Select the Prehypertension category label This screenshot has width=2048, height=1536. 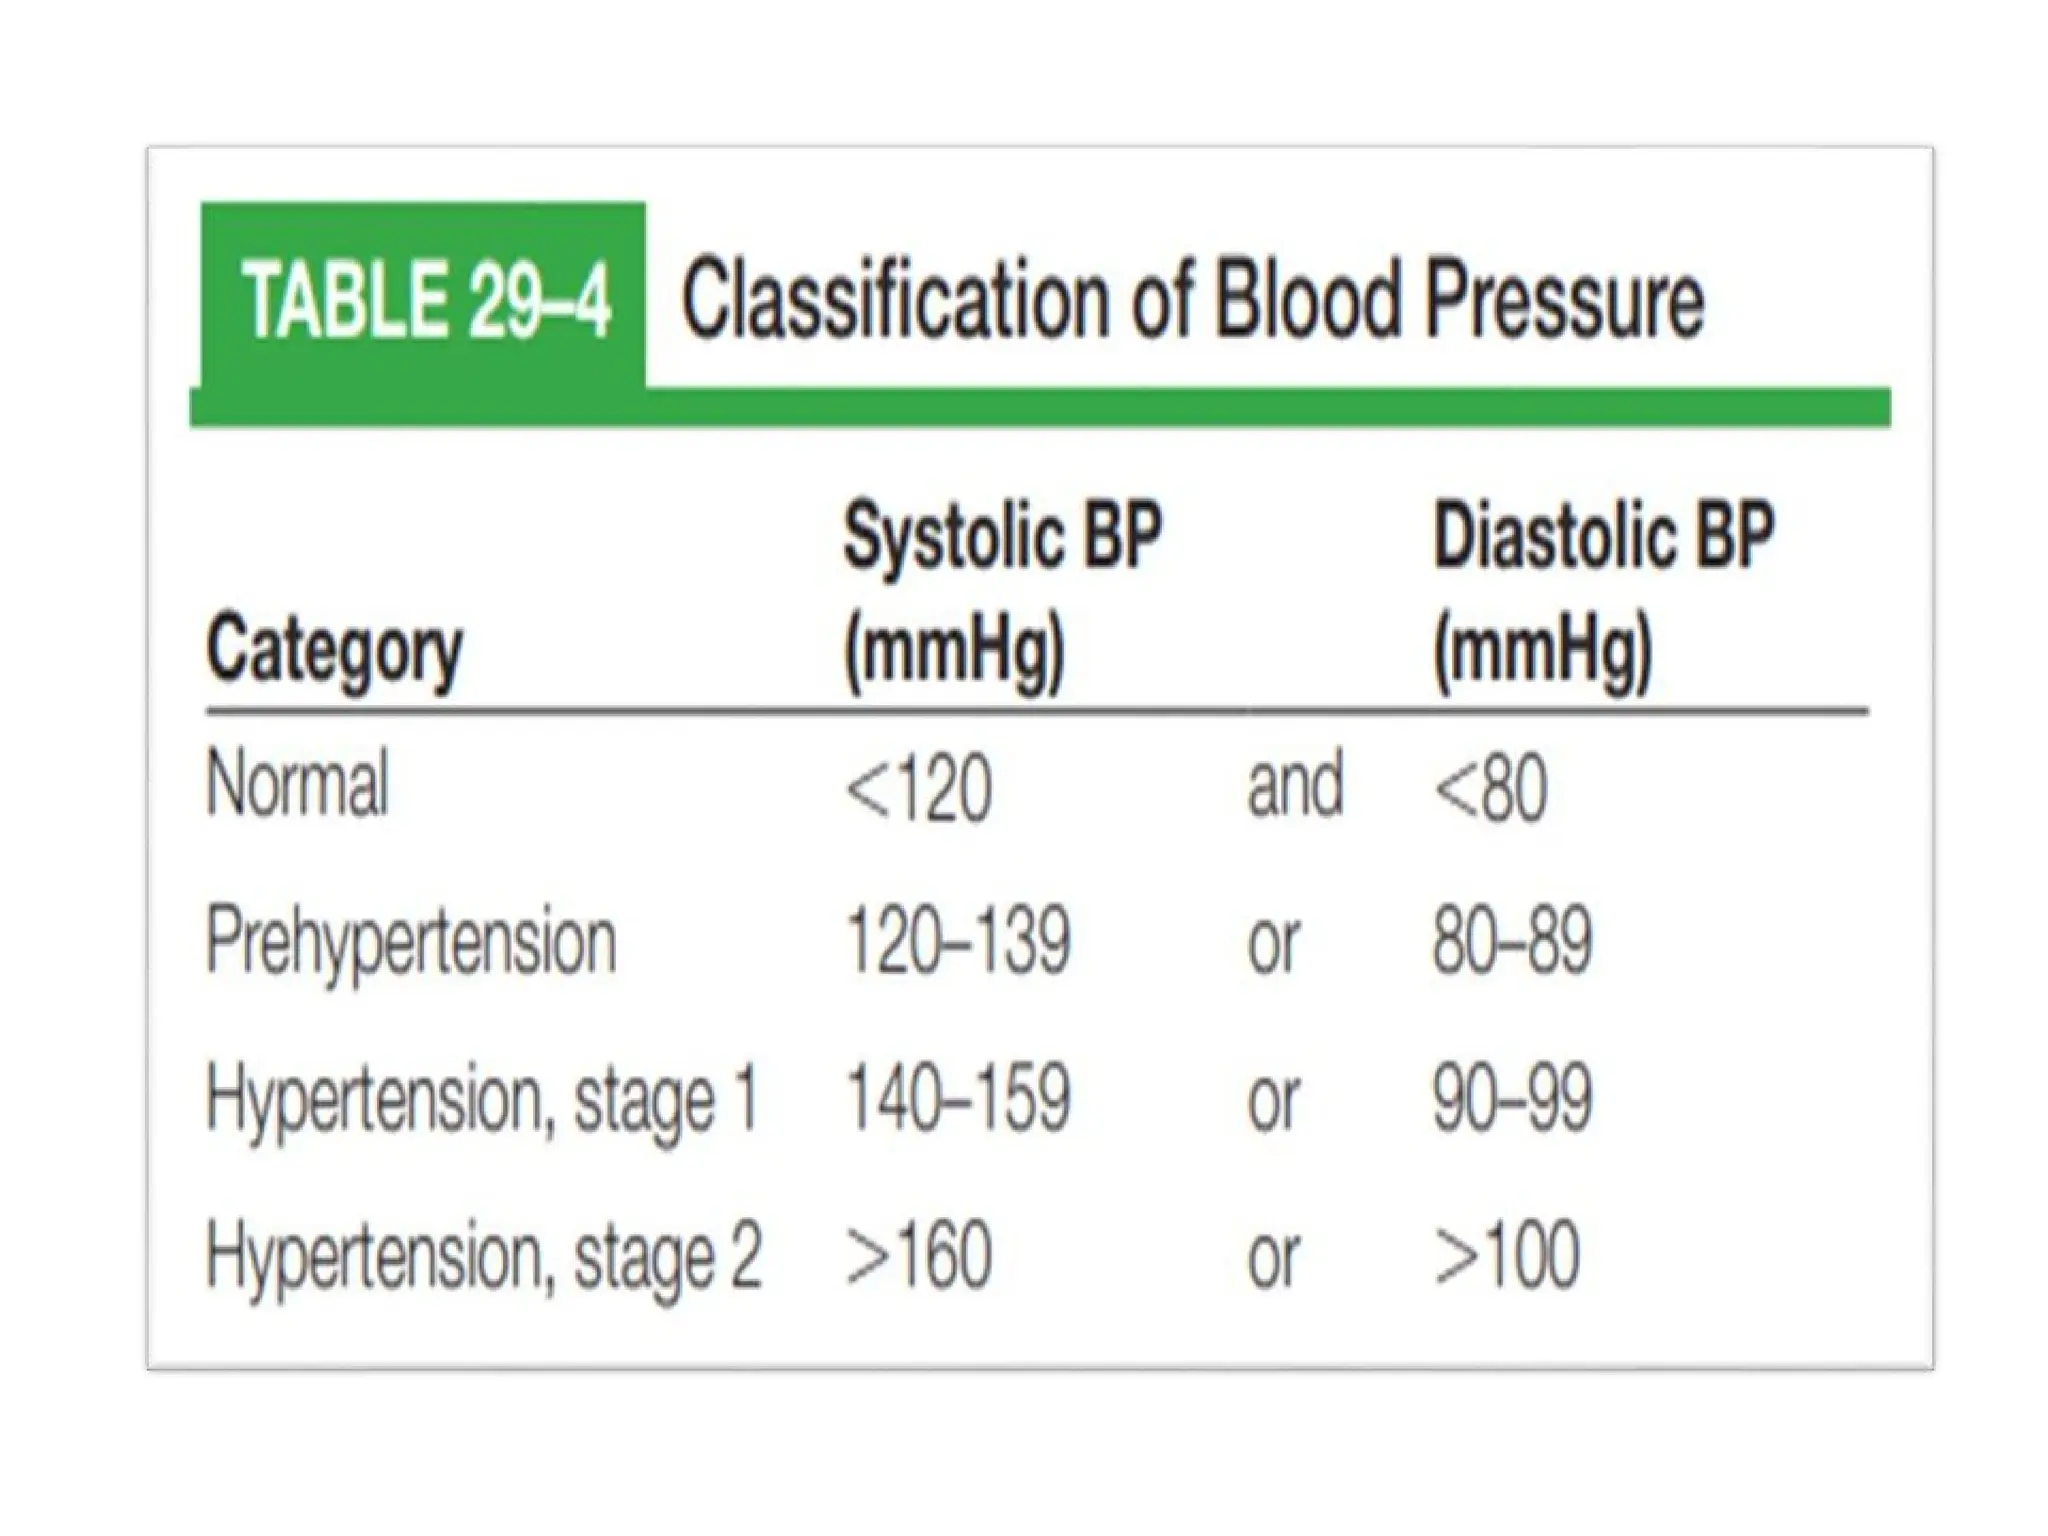(411, 941)
